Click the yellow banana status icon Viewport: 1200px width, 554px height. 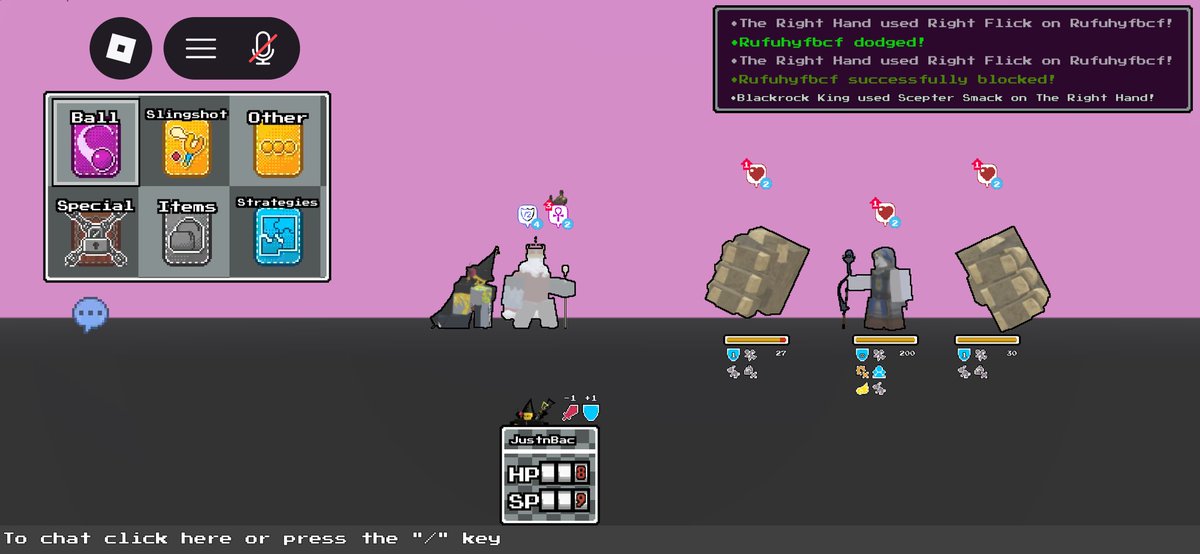coord(862,388)
